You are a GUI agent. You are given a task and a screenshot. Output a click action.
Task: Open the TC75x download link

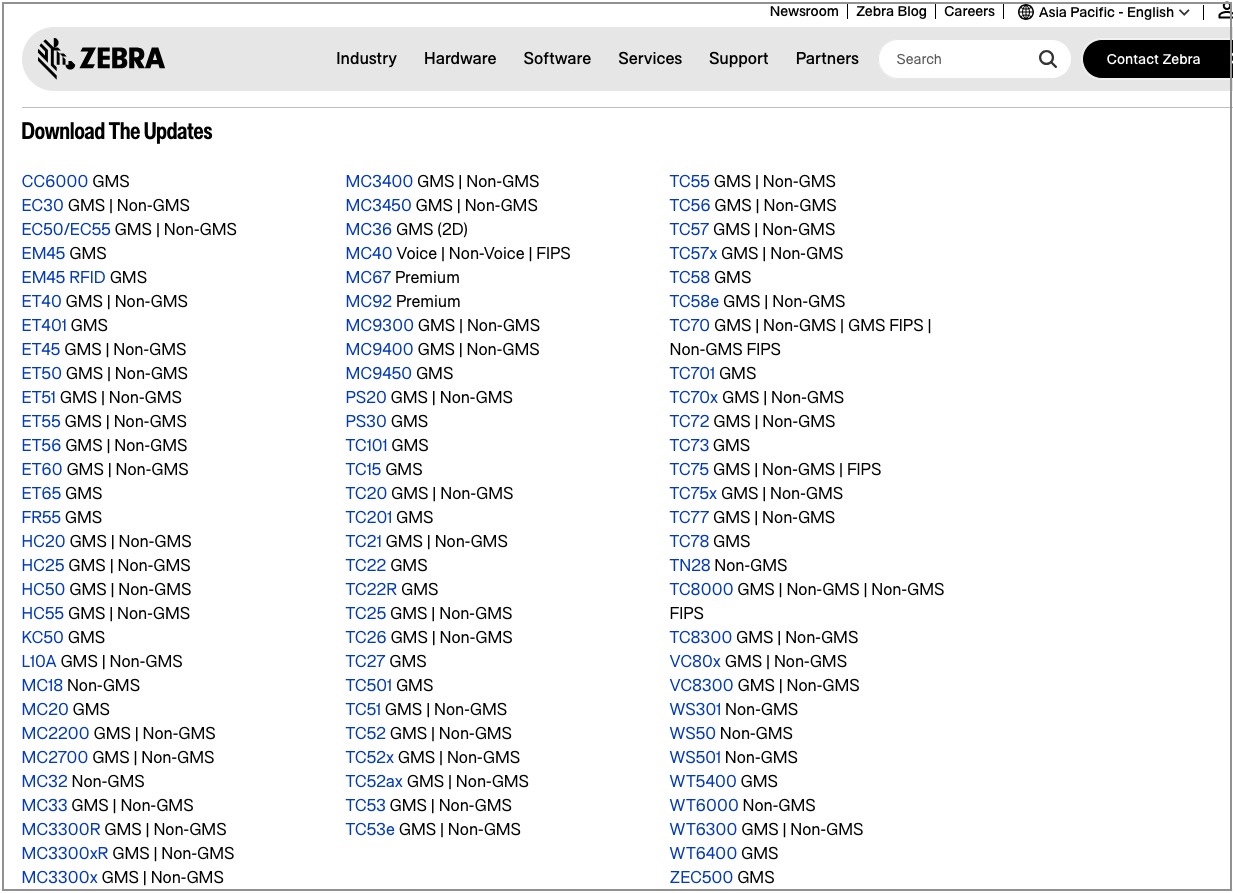693,493
